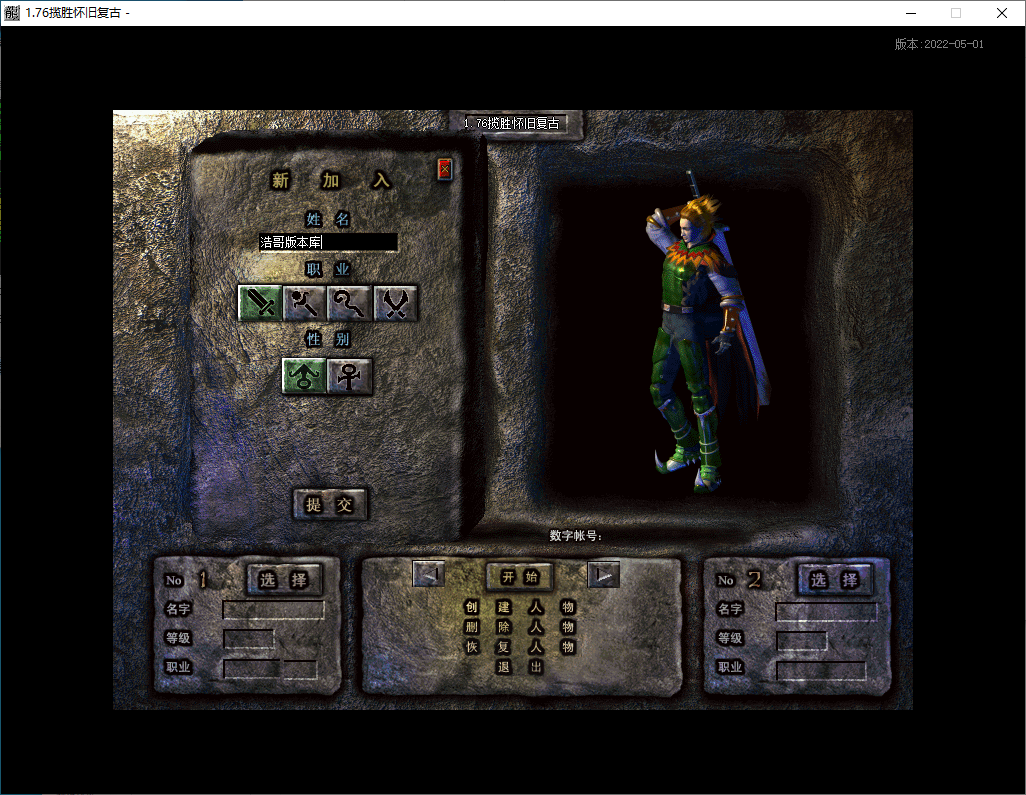This screenshot has width=1026, height=795.
Task: Click the 选择 button for slot No 1
Action: pyautogui.click(x=284, y=579)
